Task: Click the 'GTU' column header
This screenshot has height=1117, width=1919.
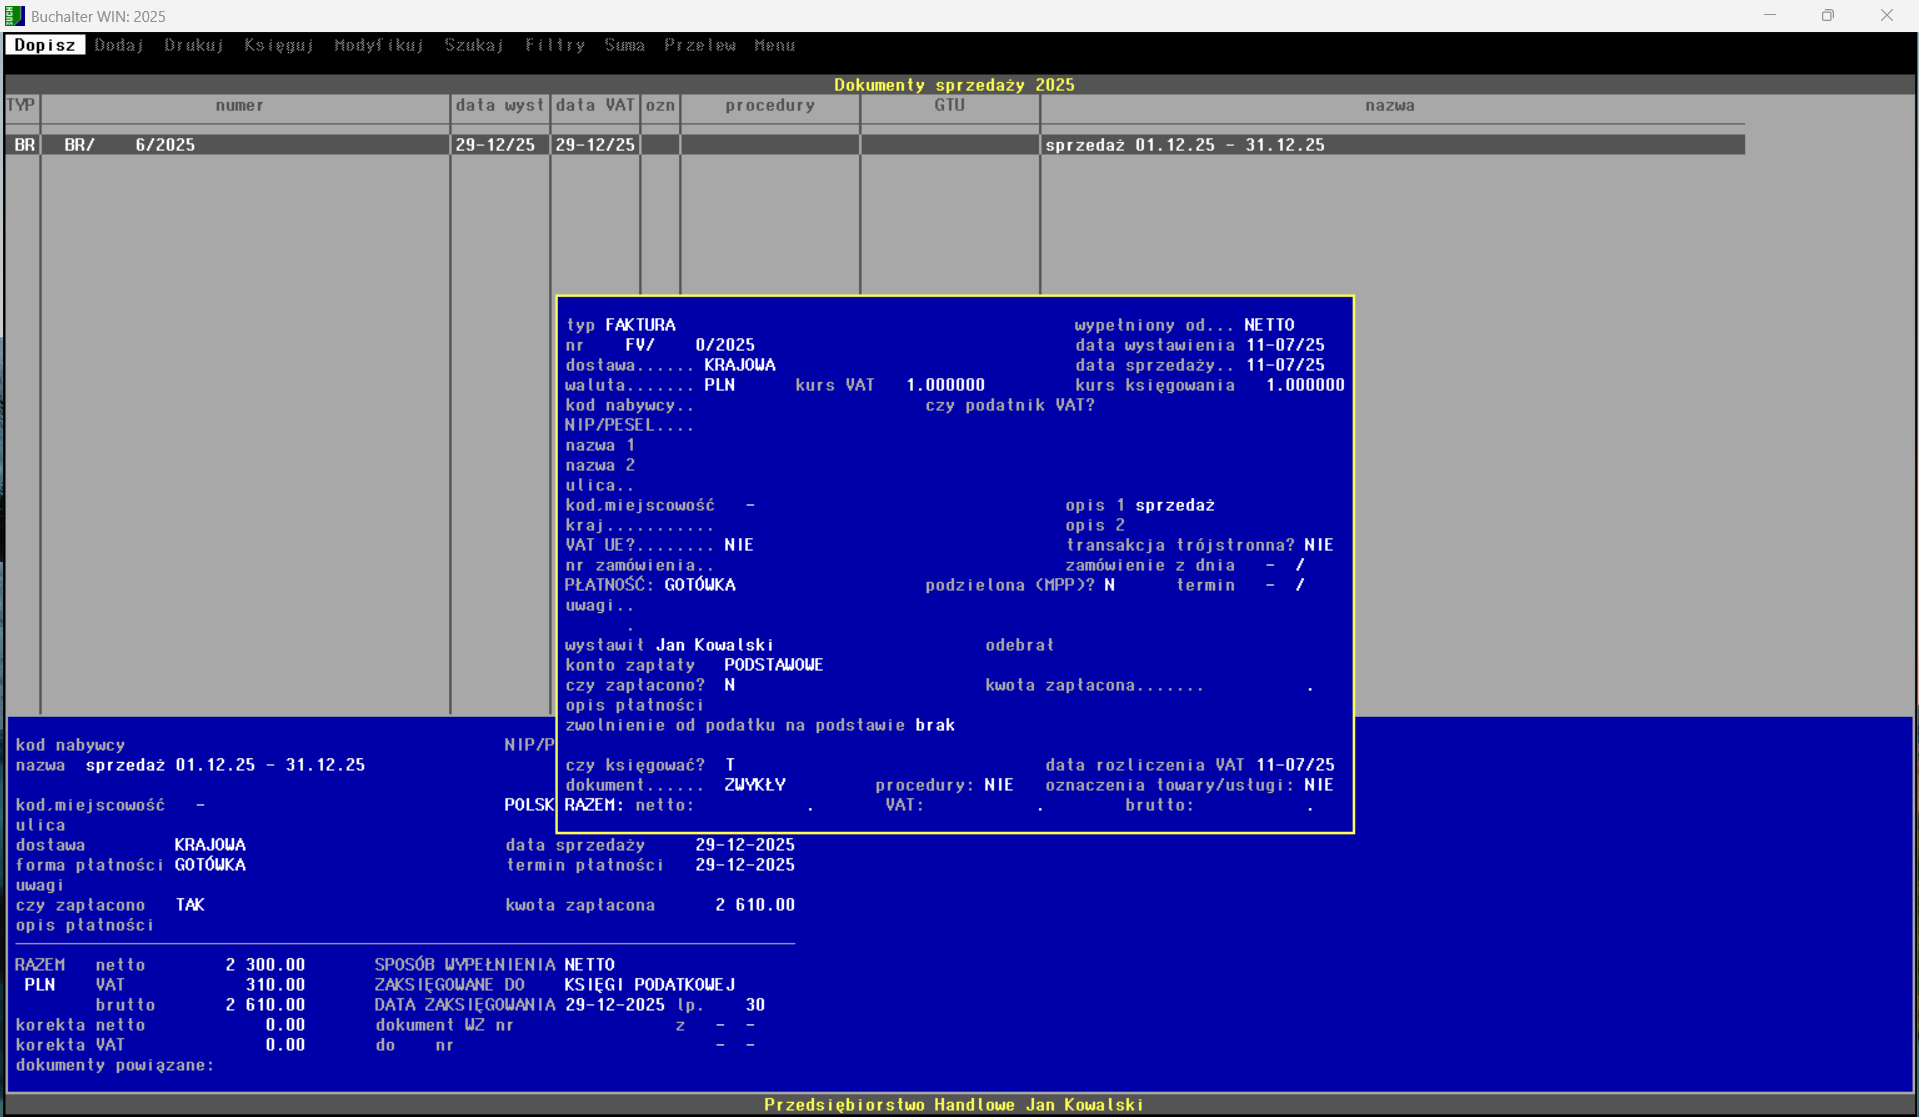Action: (x=950, y=105)
